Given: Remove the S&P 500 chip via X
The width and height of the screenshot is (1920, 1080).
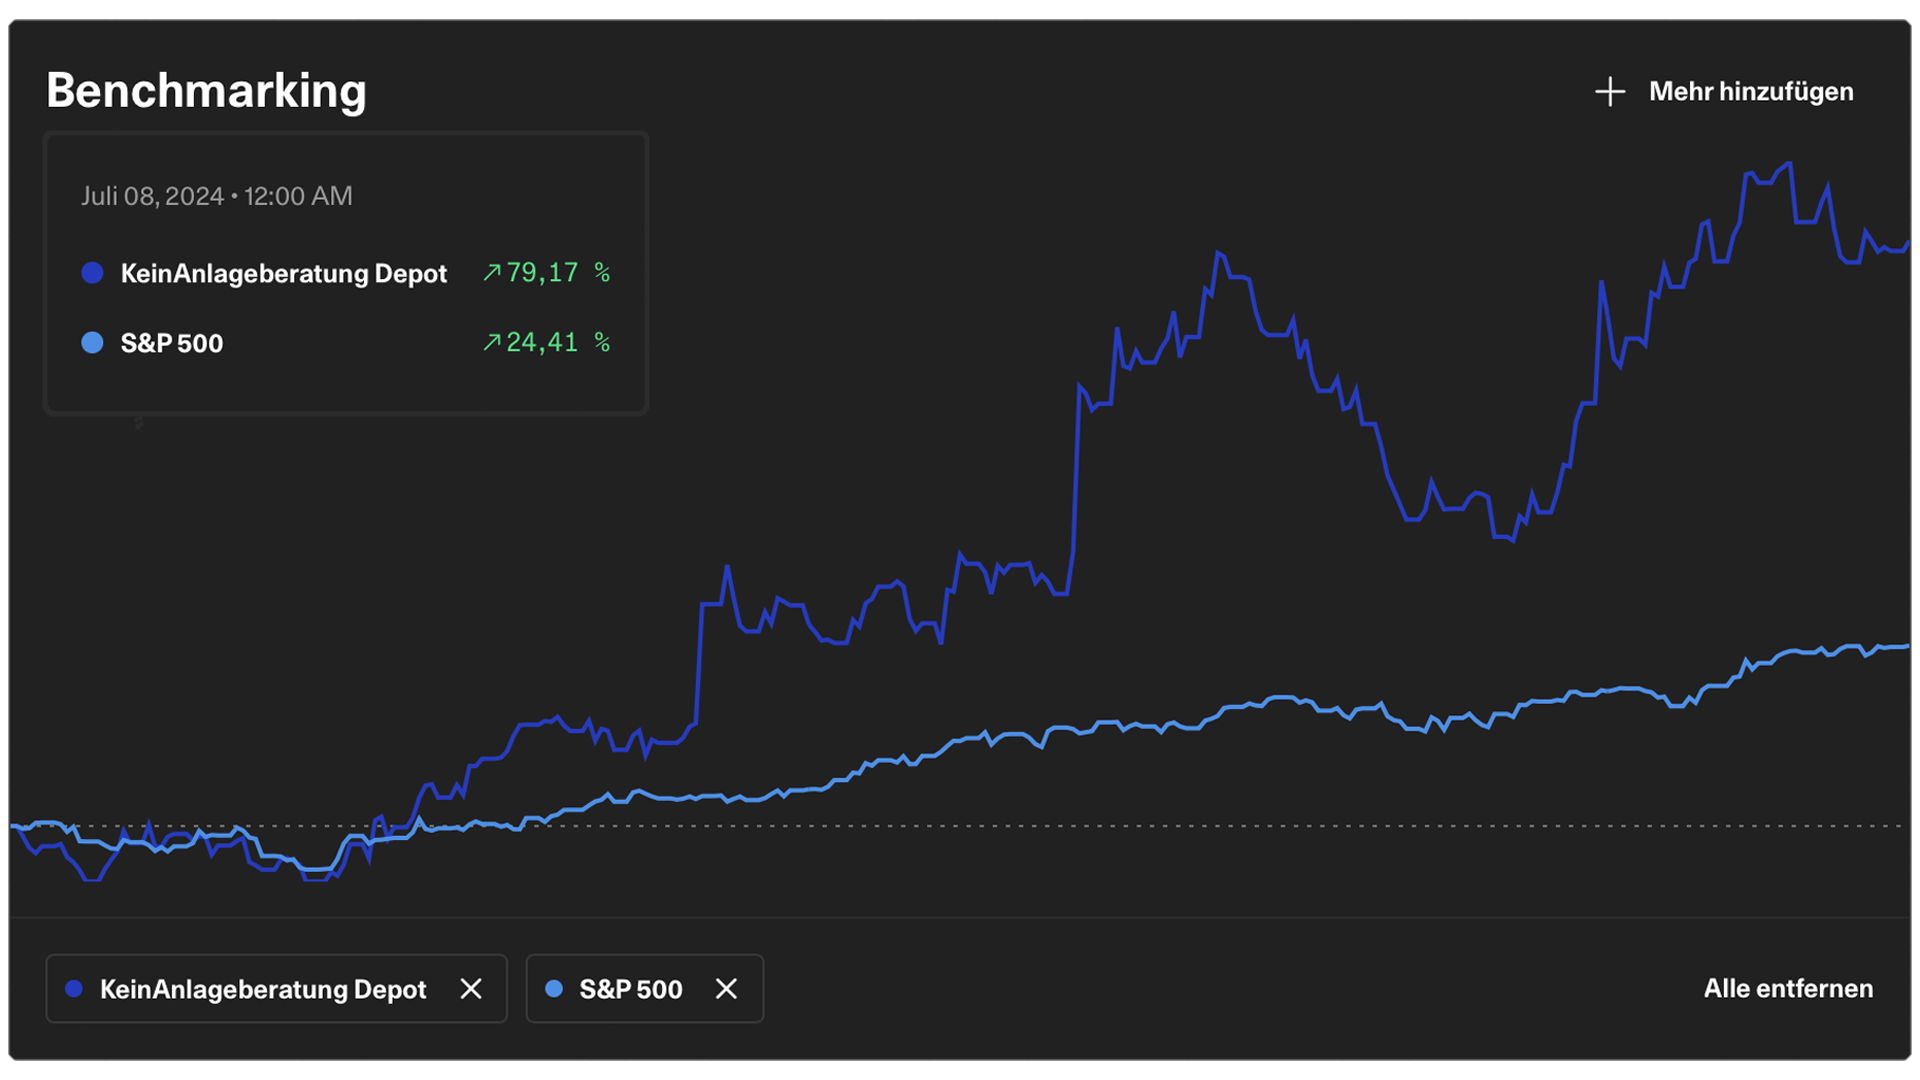Looking at the screenshot, I should 727,989.
